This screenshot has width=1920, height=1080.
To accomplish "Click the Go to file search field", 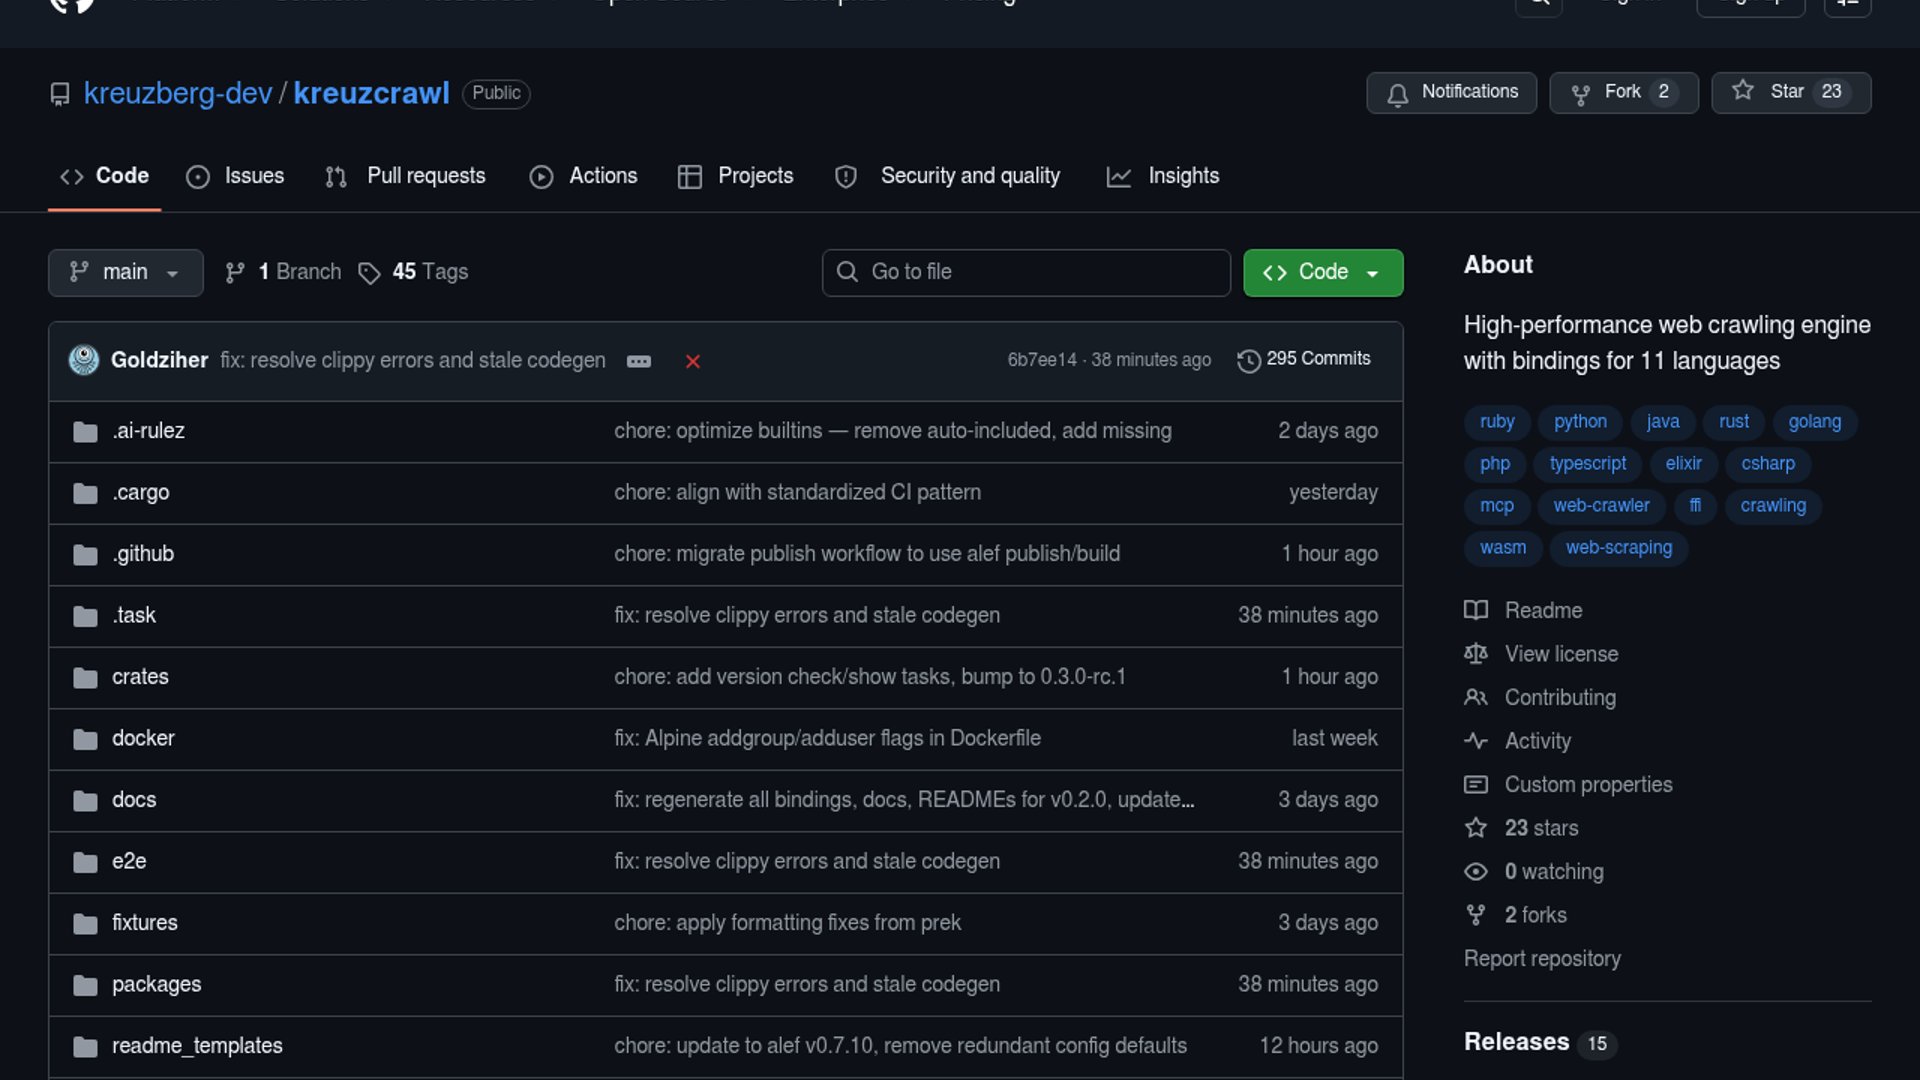I will pos(1025,272).
